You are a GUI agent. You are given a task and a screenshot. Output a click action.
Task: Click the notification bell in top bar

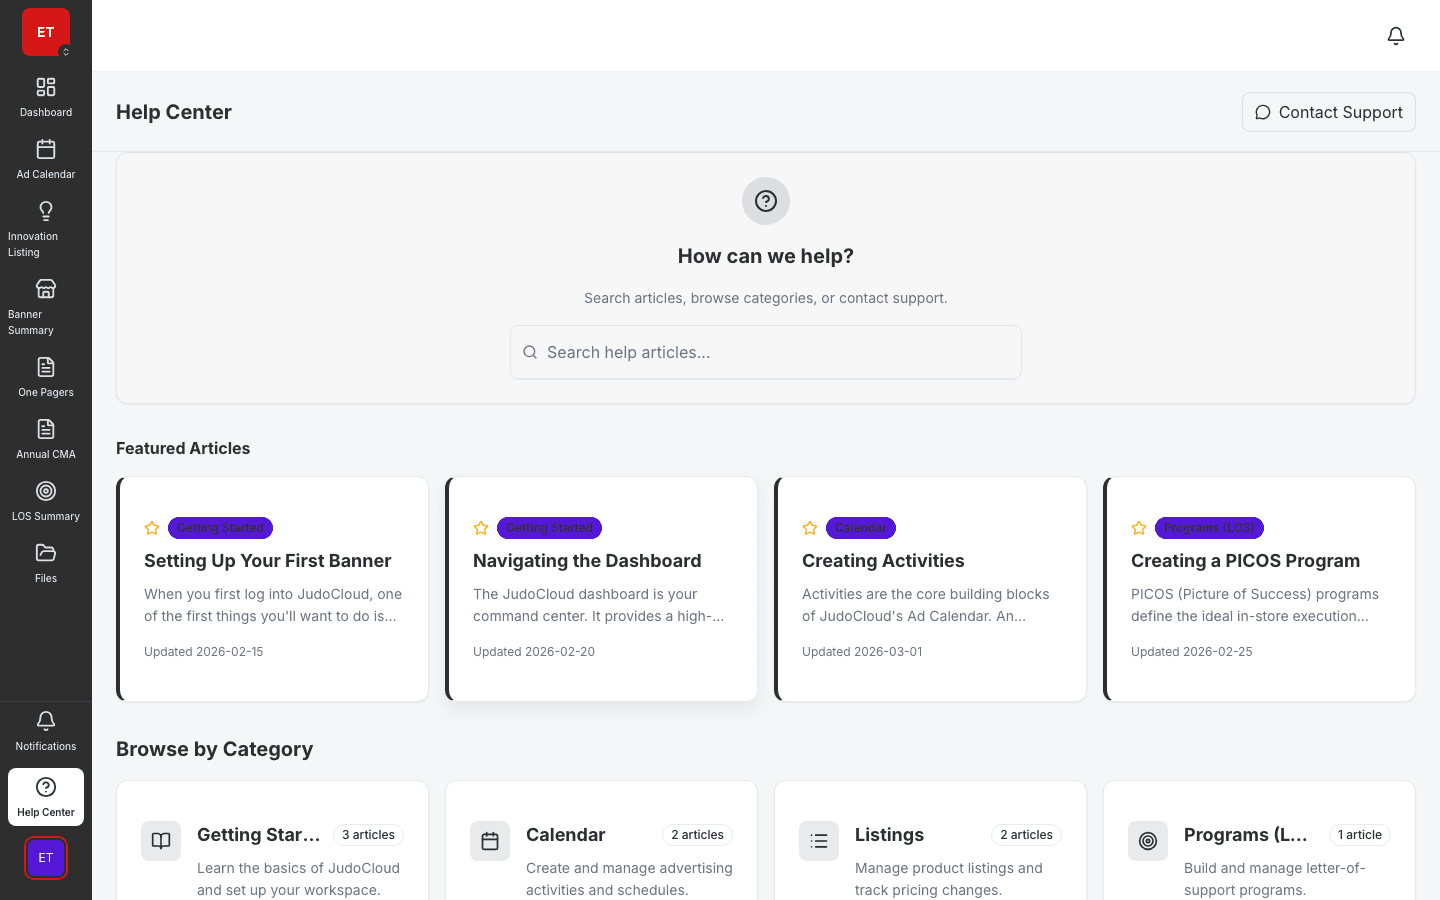[1396, 36]
